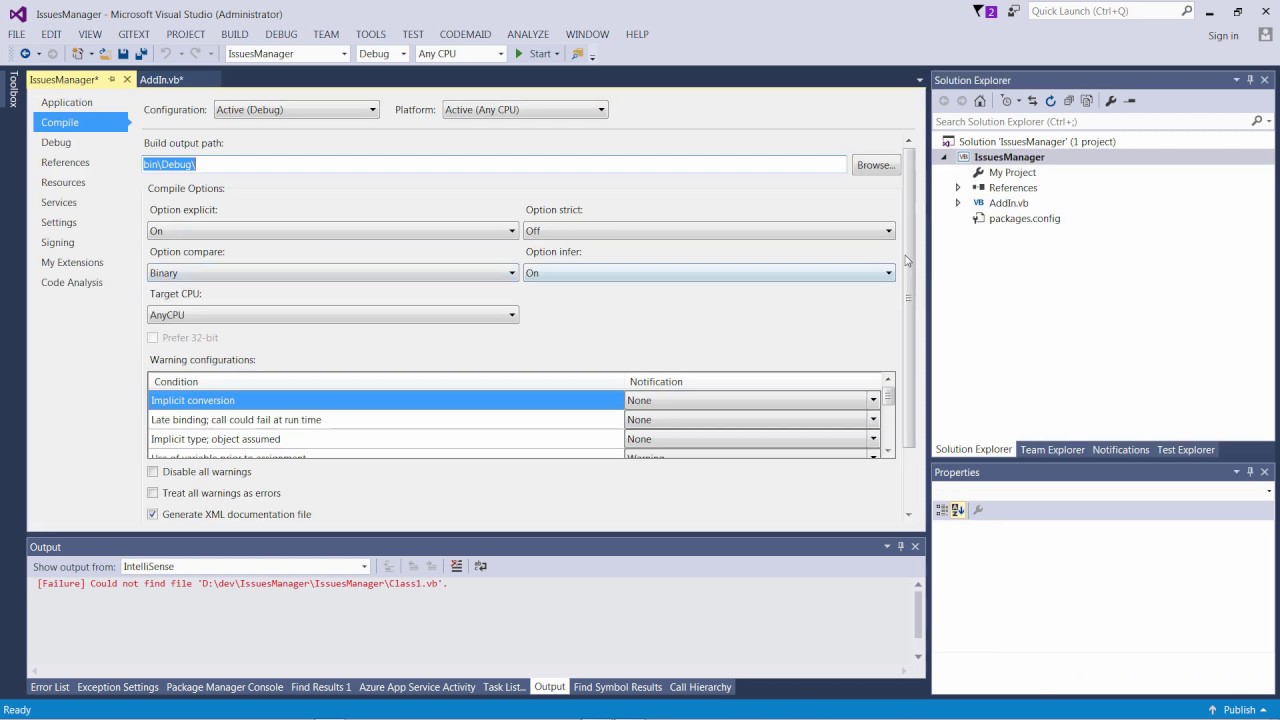Viewport: 1280px width, 720px height.
Task: Click the account avatar icon near Sign in
Action: point(1265,35)
